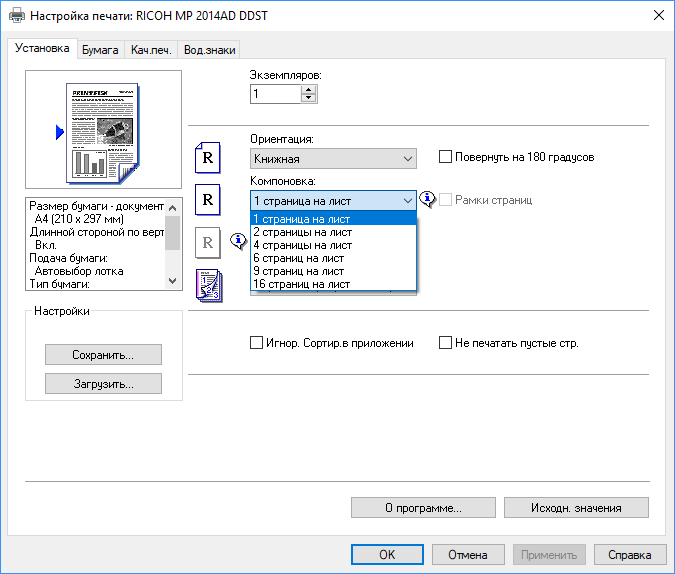Click the greyed-out page icon
Image resolution: width=675 pixels, height=574 pixels.
click(207, 241)
